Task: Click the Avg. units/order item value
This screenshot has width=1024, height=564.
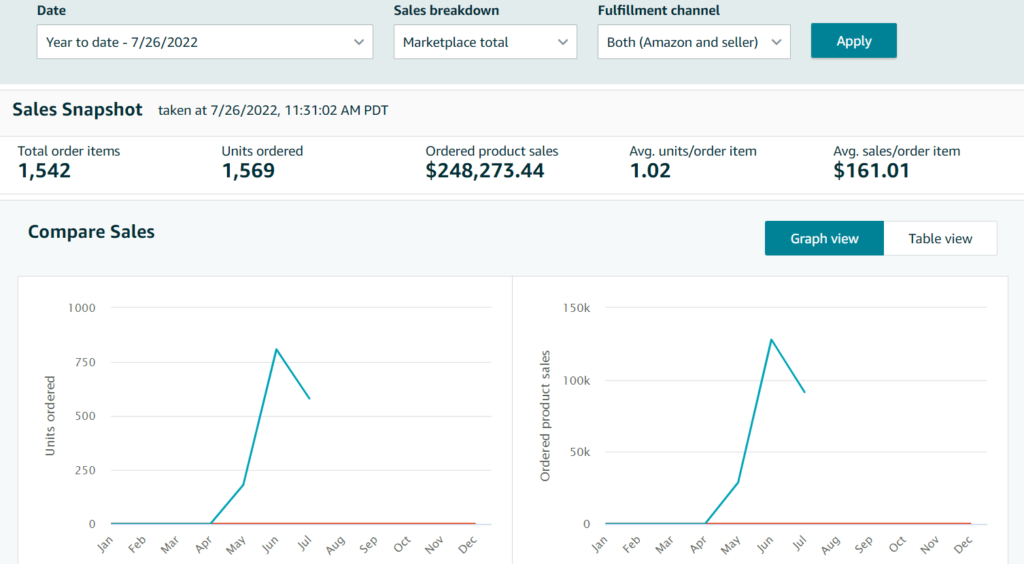Action: (650, 171)
